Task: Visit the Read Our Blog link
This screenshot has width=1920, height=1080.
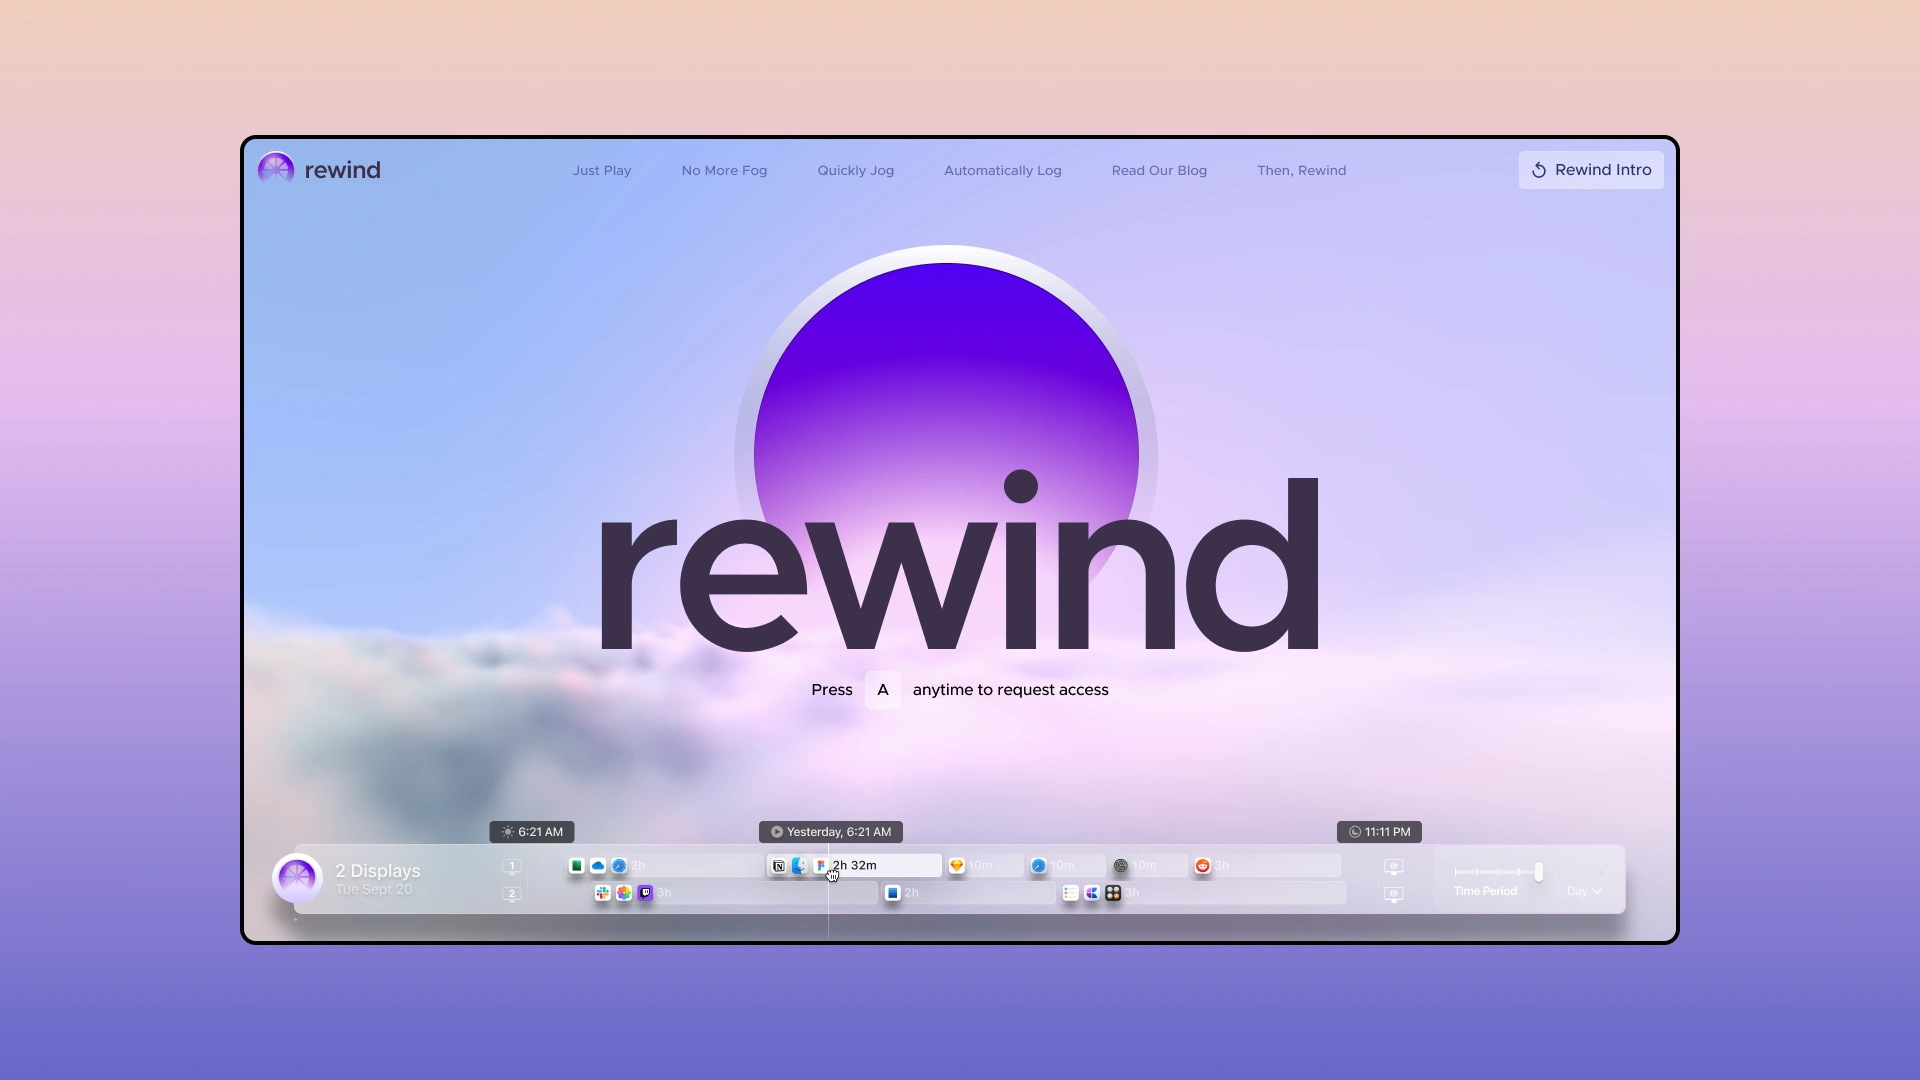Action: click(x=1159, y=171)
